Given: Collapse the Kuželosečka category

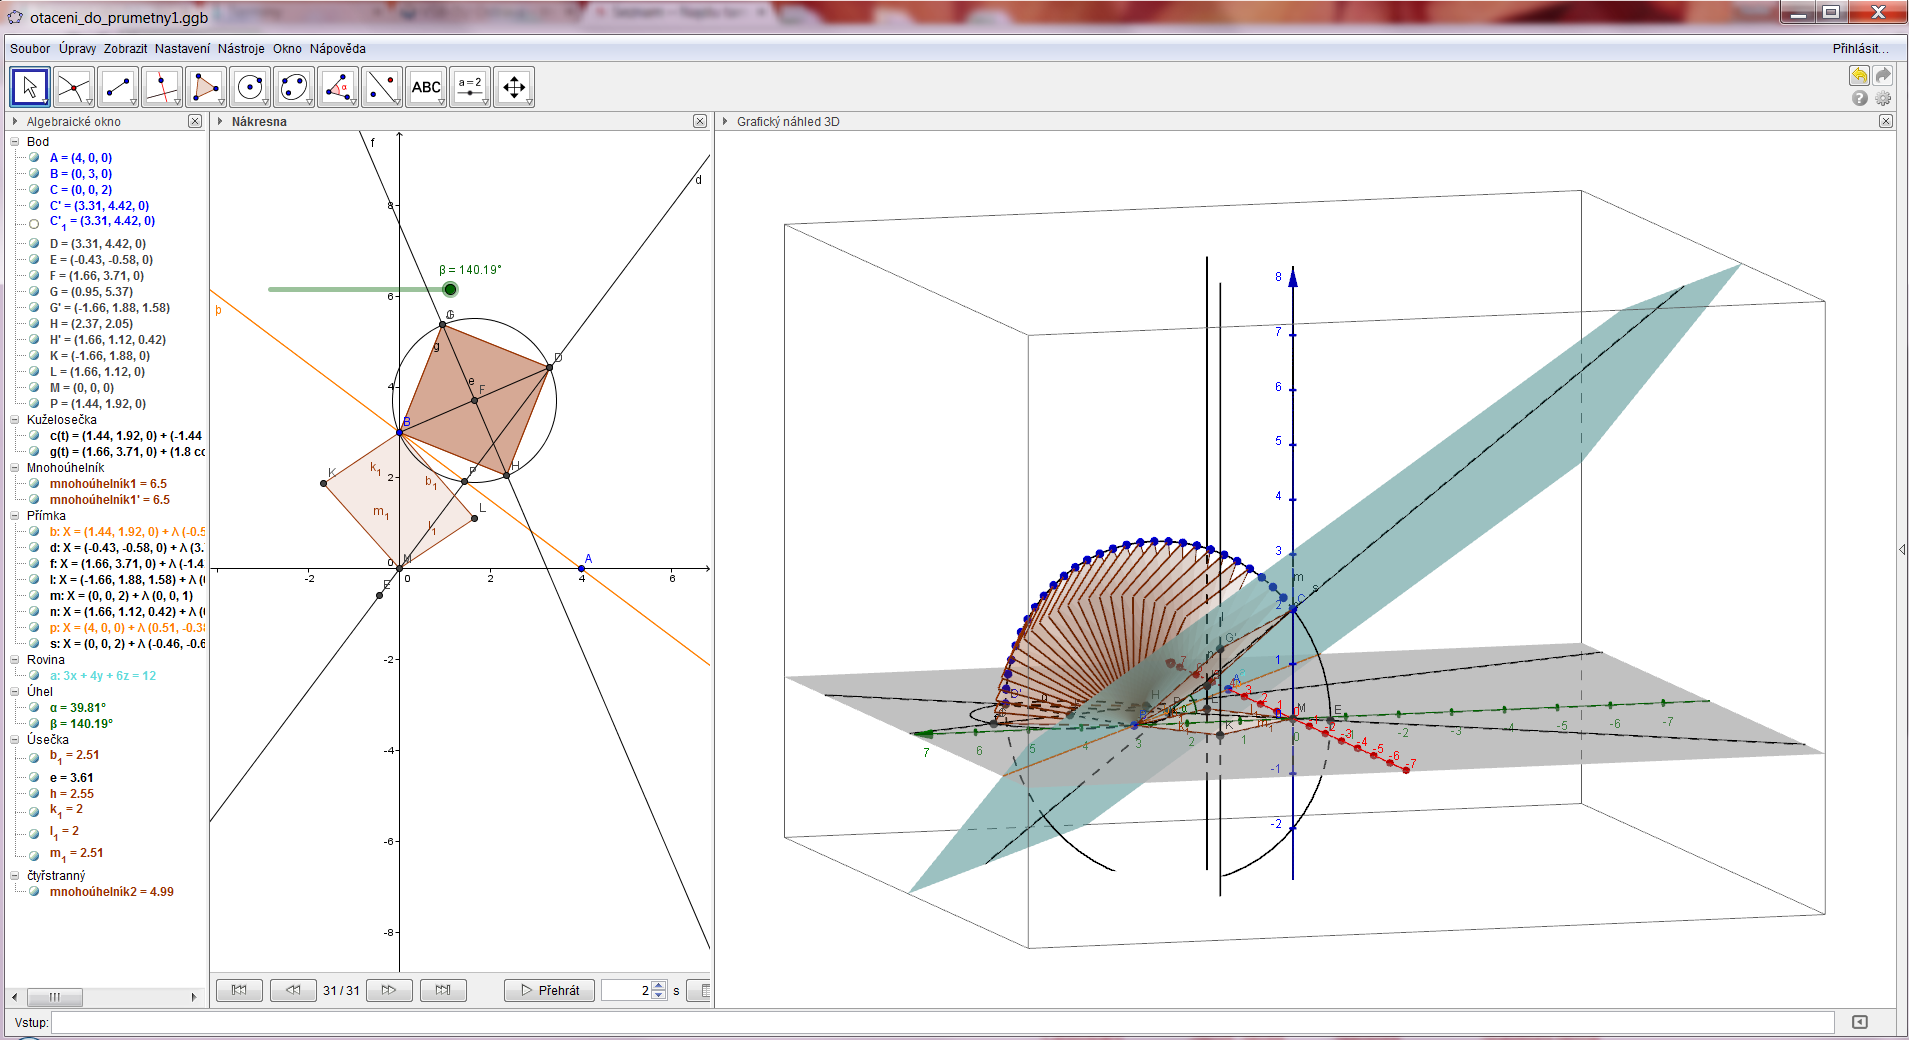Looking at the screenshot, I should [15, 420].
